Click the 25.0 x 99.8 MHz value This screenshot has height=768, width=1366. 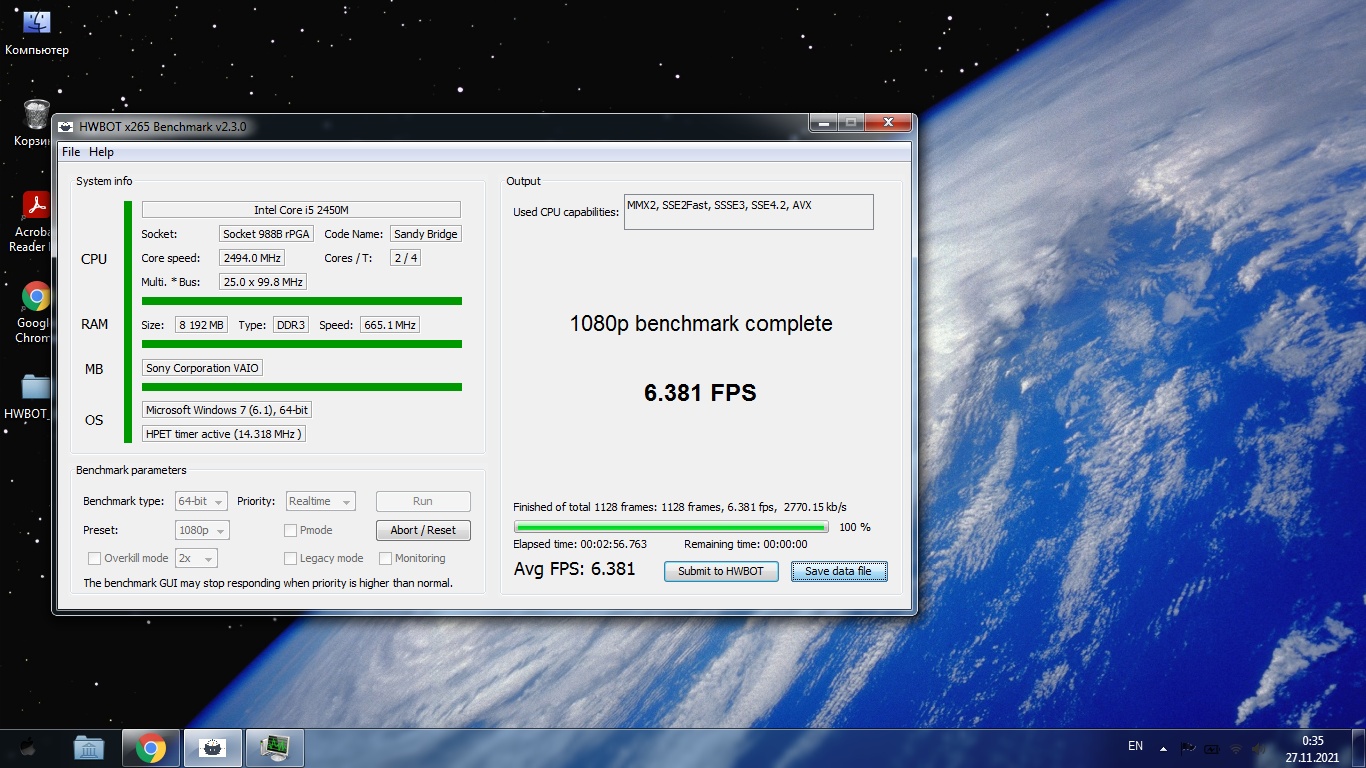[263, 282]
